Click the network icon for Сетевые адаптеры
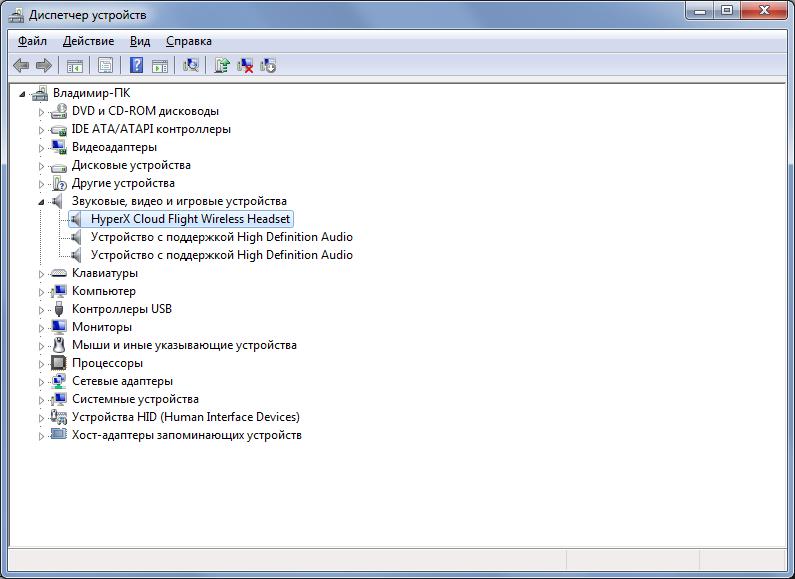The height and width of the screenshot is (579, 795). coord(59,381)
